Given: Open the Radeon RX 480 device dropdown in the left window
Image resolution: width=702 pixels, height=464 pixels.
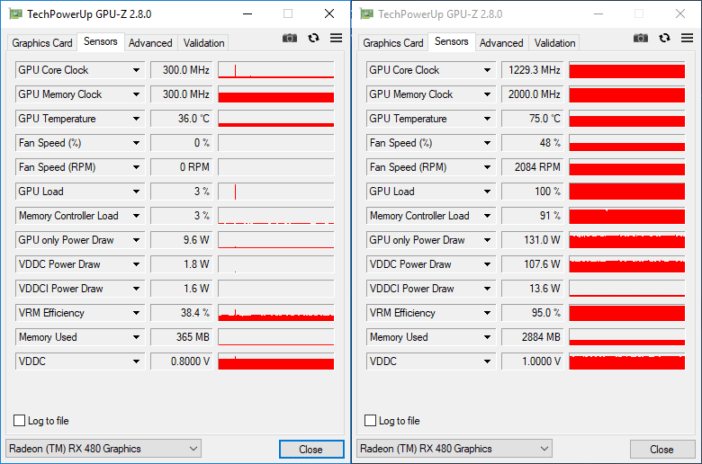Looking at the screenshot, I should point(103,448).
